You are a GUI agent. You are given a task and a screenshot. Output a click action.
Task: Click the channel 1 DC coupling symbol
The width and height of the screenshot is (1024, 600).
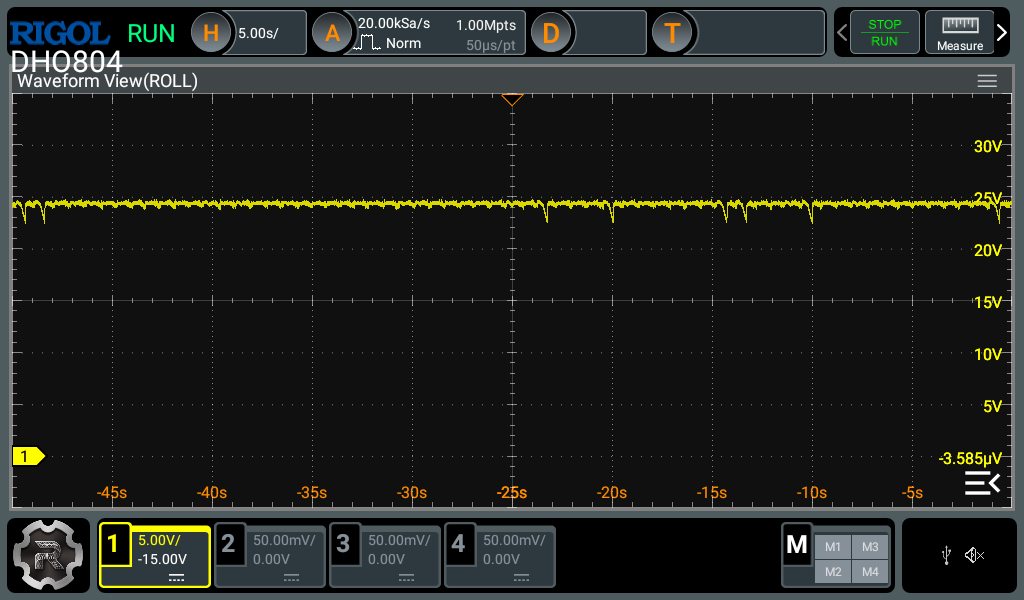tap(176, 578)
